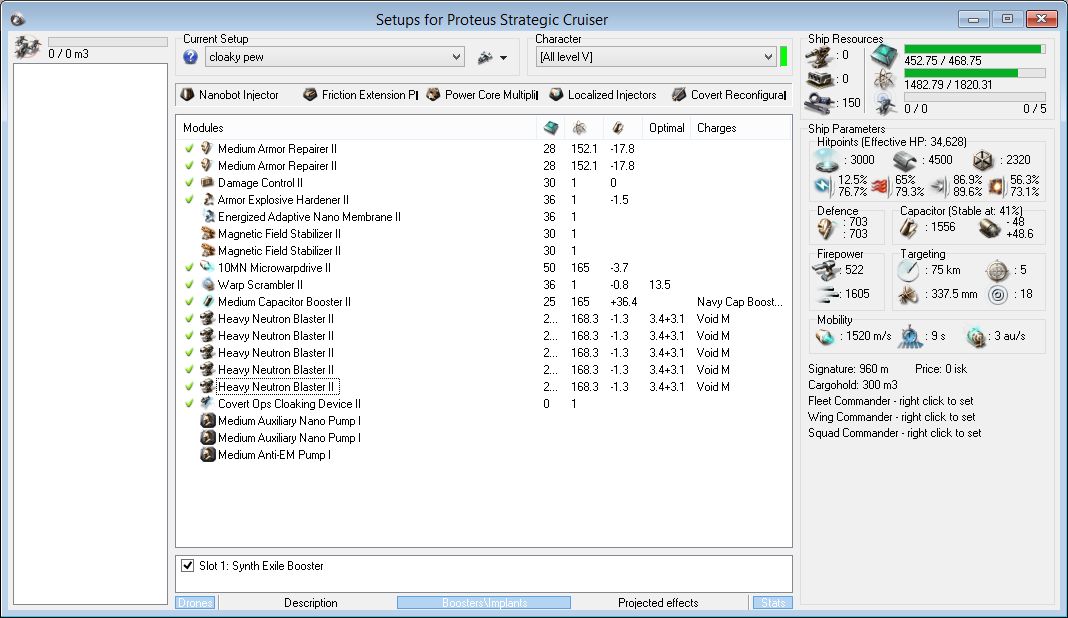This screenshot has width=1068, height=618.
Task: Click the ship cargo icon in left panel
Action: [x=28, y=47]
